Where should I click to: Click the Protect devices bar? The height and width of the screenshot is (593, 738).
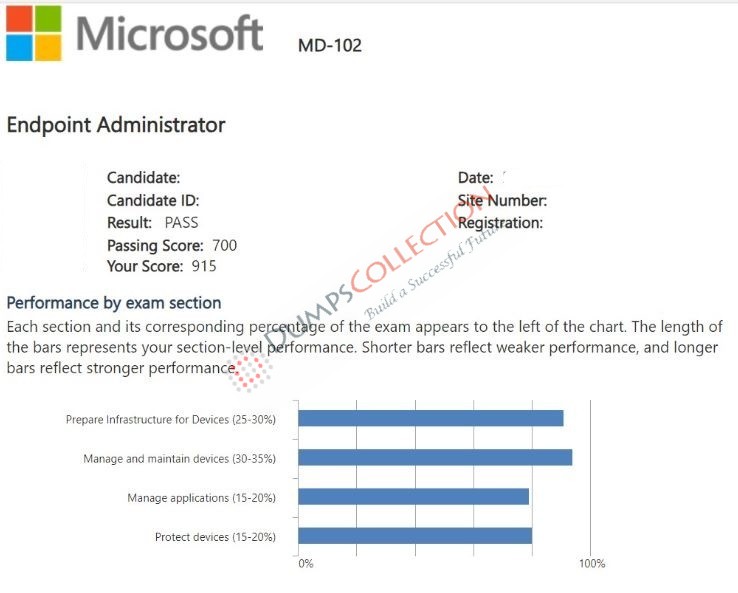click(x=415, y=536)
